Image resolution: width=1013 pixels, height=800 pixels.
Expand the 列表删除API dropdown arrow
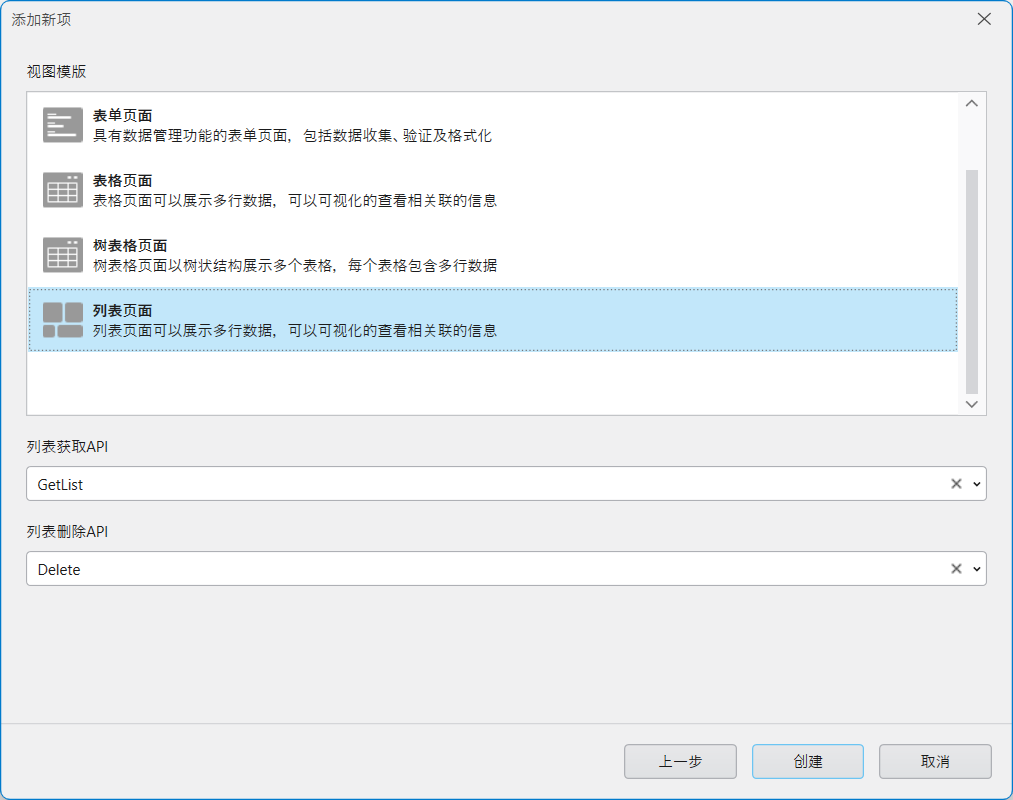coord(977,569)
